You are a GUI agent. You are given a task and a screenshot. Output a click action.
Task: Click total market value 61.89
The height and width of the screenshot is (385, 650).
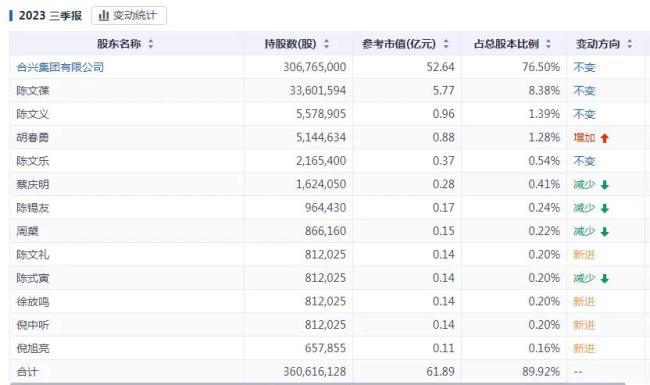[x=441, y=372]
